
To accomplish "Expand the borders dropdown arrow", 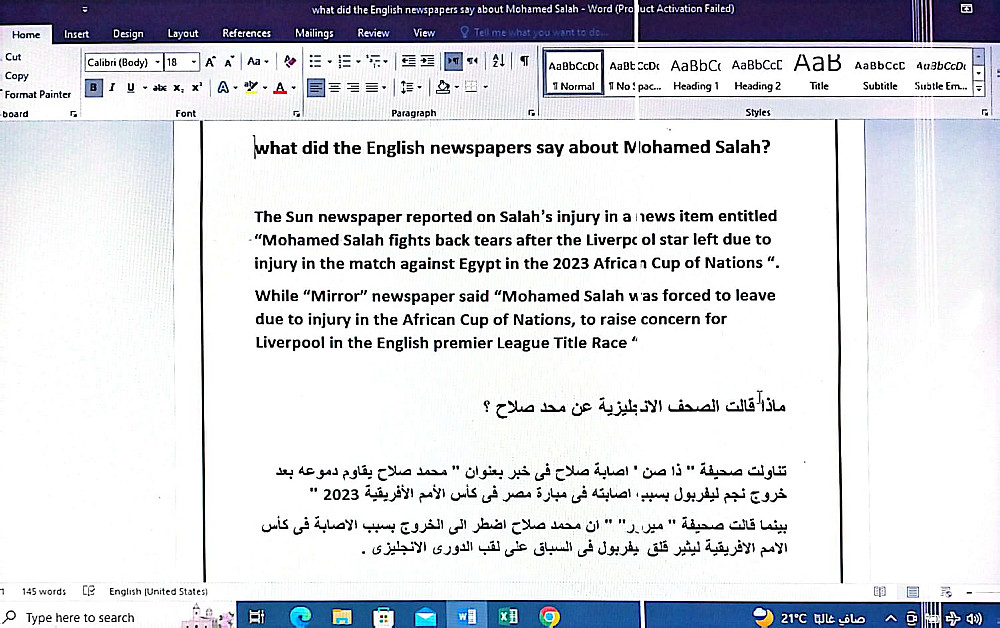I will [x=485, y=87].
